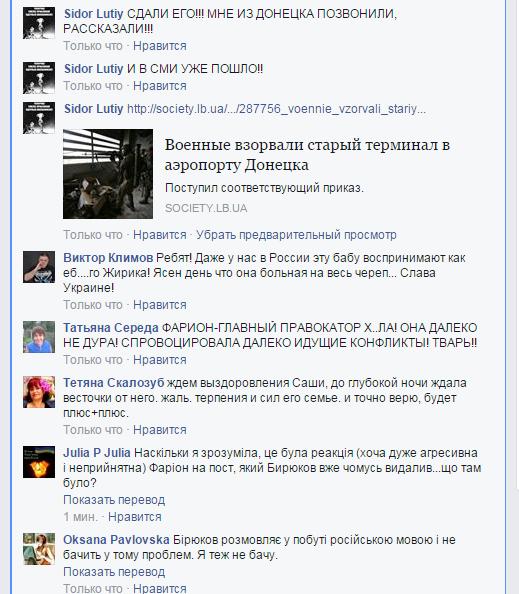This screenshot has height=594, width=519.
Task: Open Sidor Lutiy avatar beside lb.ua link
Action: click(x=39, y=118)
